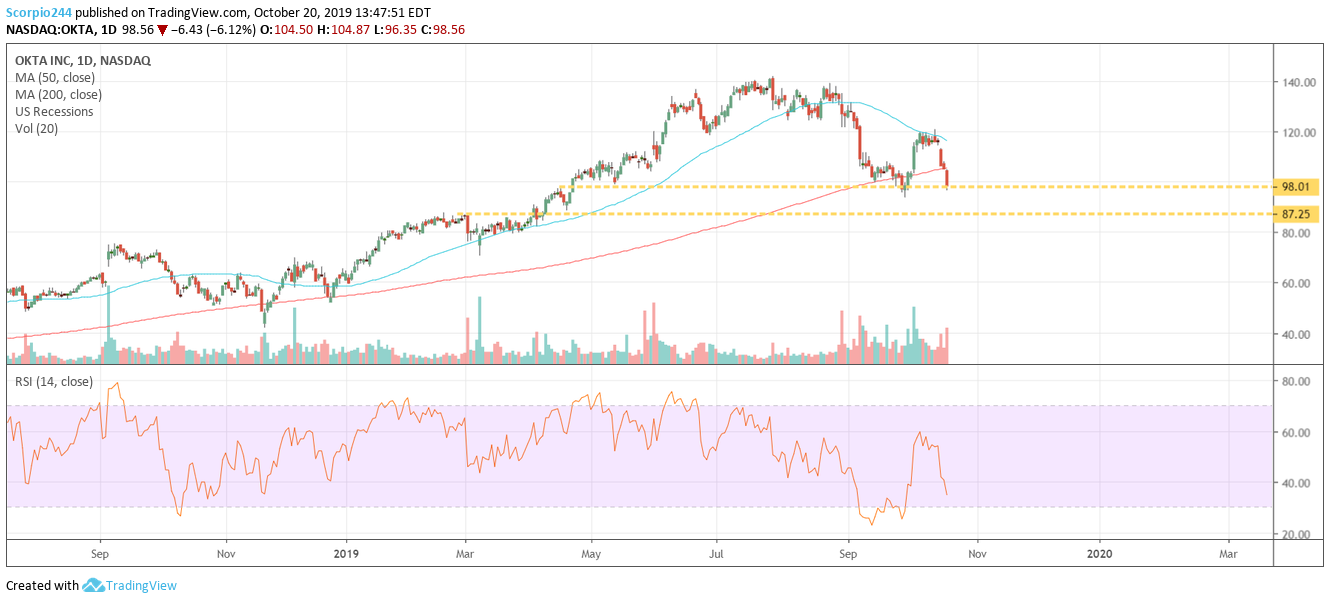Click the NASDAQ:OKTA symbol text in header
Viewport: 1330px width, 603px height.
[50, 30]
